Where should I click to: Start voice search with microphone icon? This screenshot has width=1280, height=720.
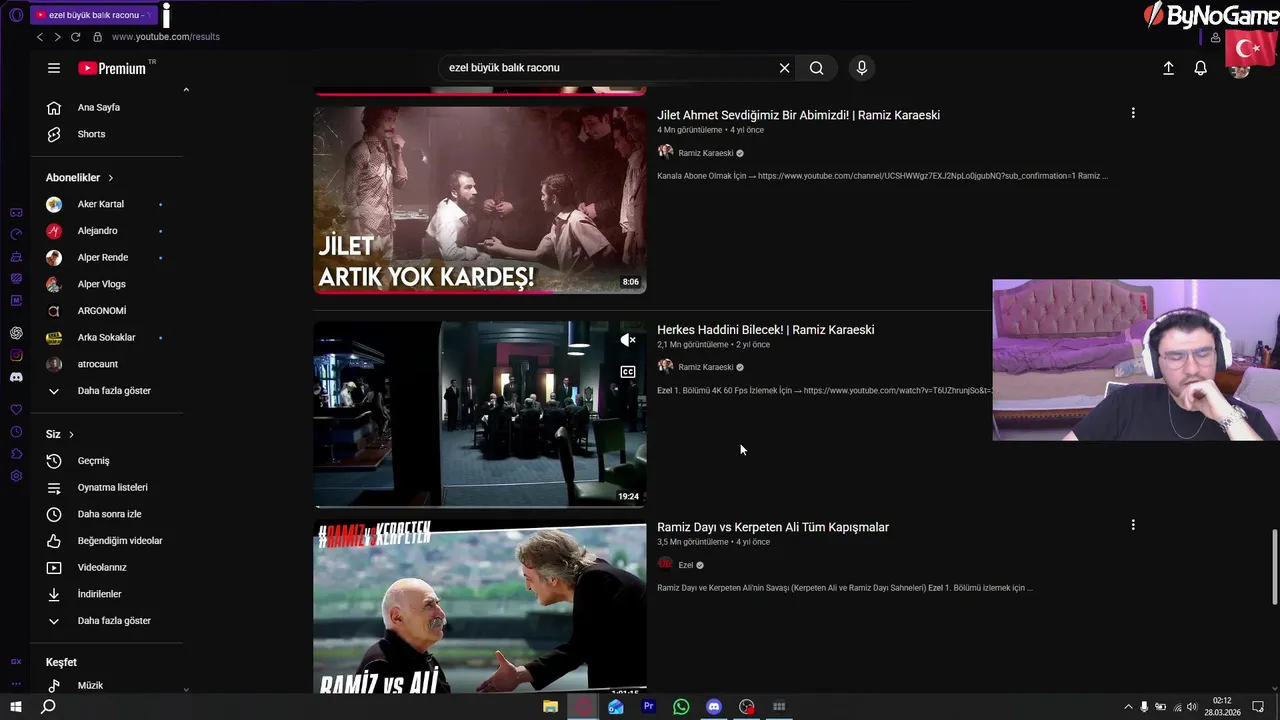click(862, 68)
